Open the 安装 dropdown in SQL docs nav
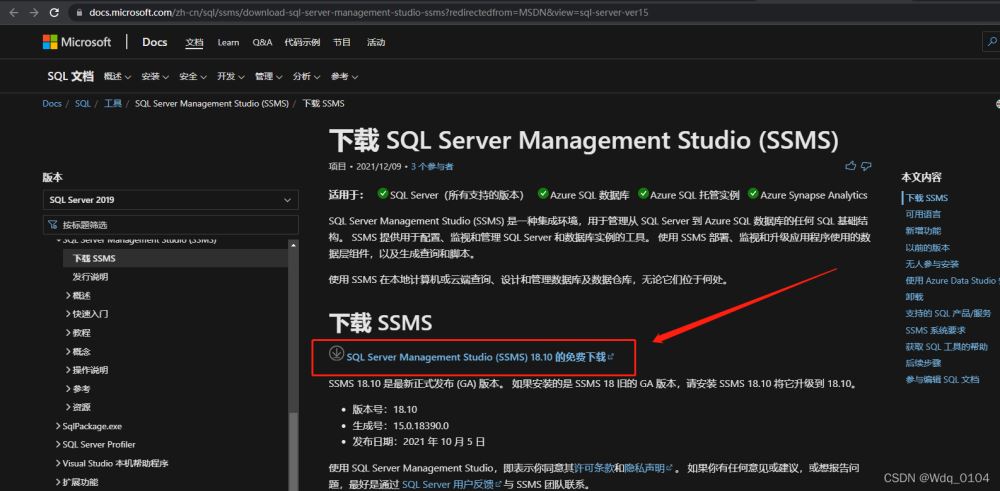 click(151, 76)
